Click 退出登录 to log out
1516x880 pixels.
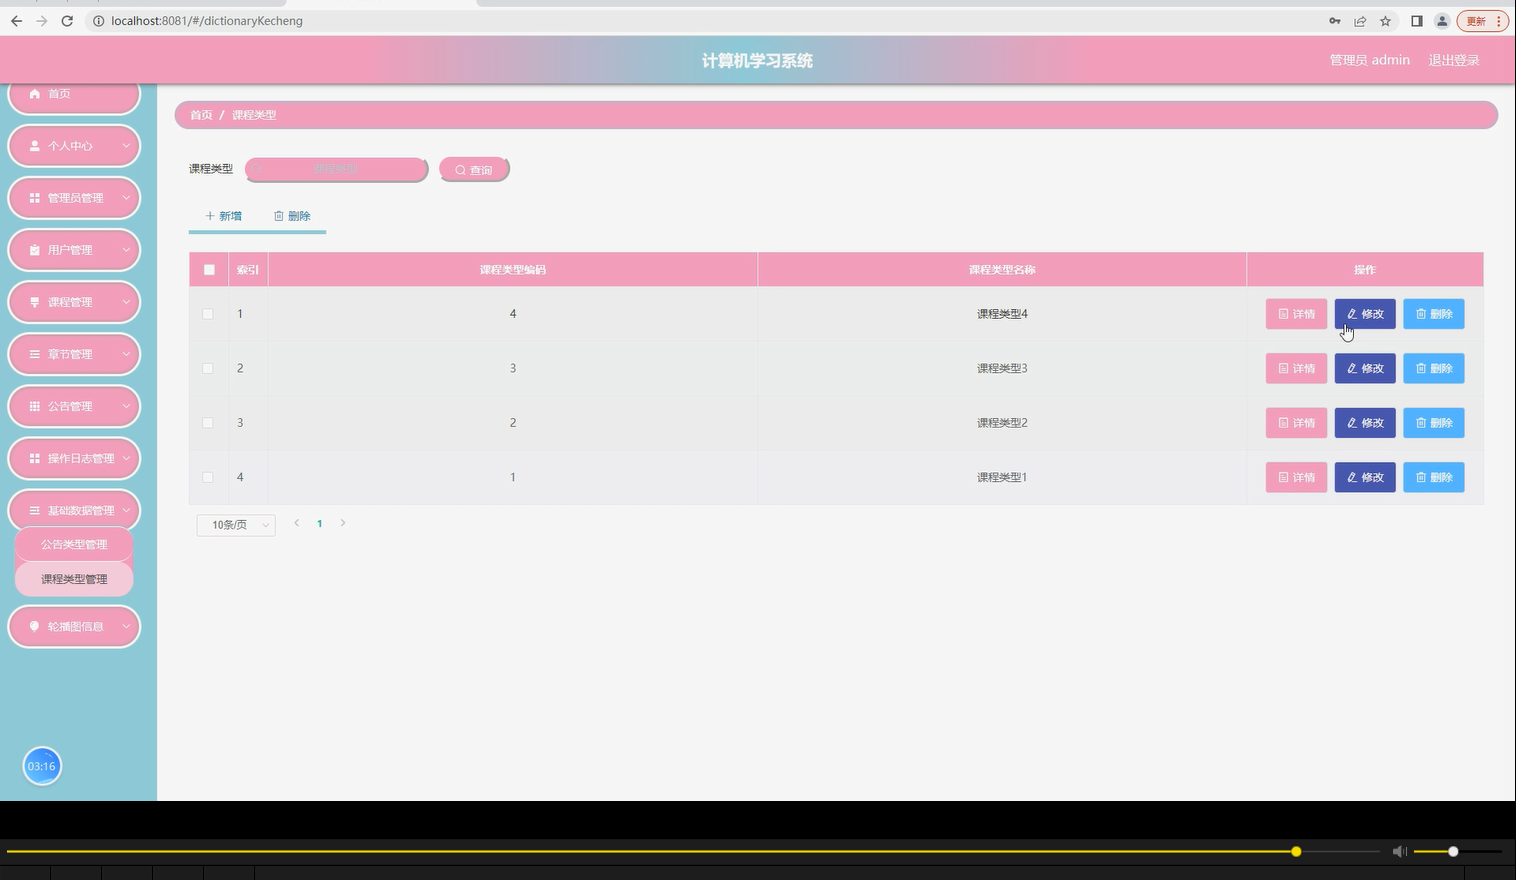coord(1453,60)
